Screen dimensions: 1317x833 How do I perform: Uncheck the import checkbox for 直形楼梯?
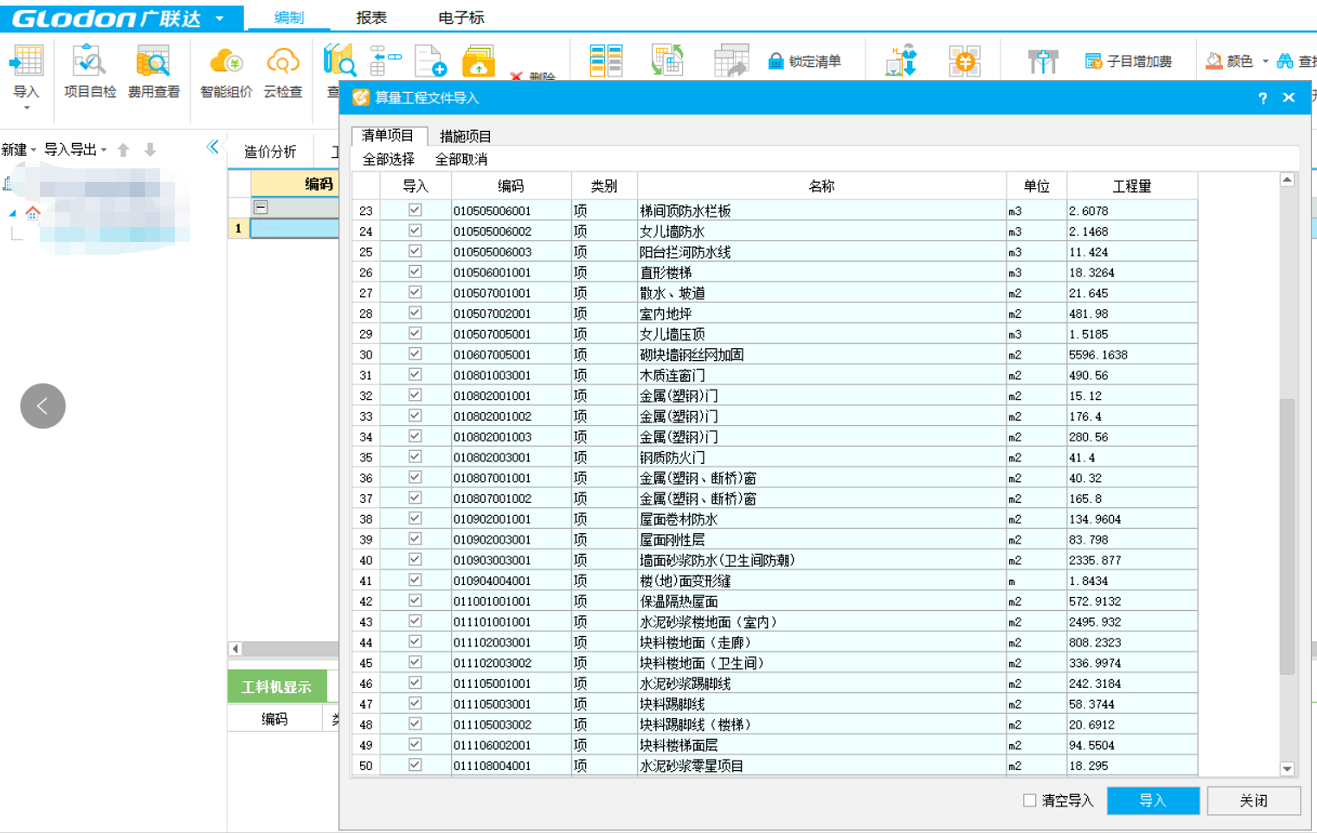pyautogui.click(x=415, y=272)
